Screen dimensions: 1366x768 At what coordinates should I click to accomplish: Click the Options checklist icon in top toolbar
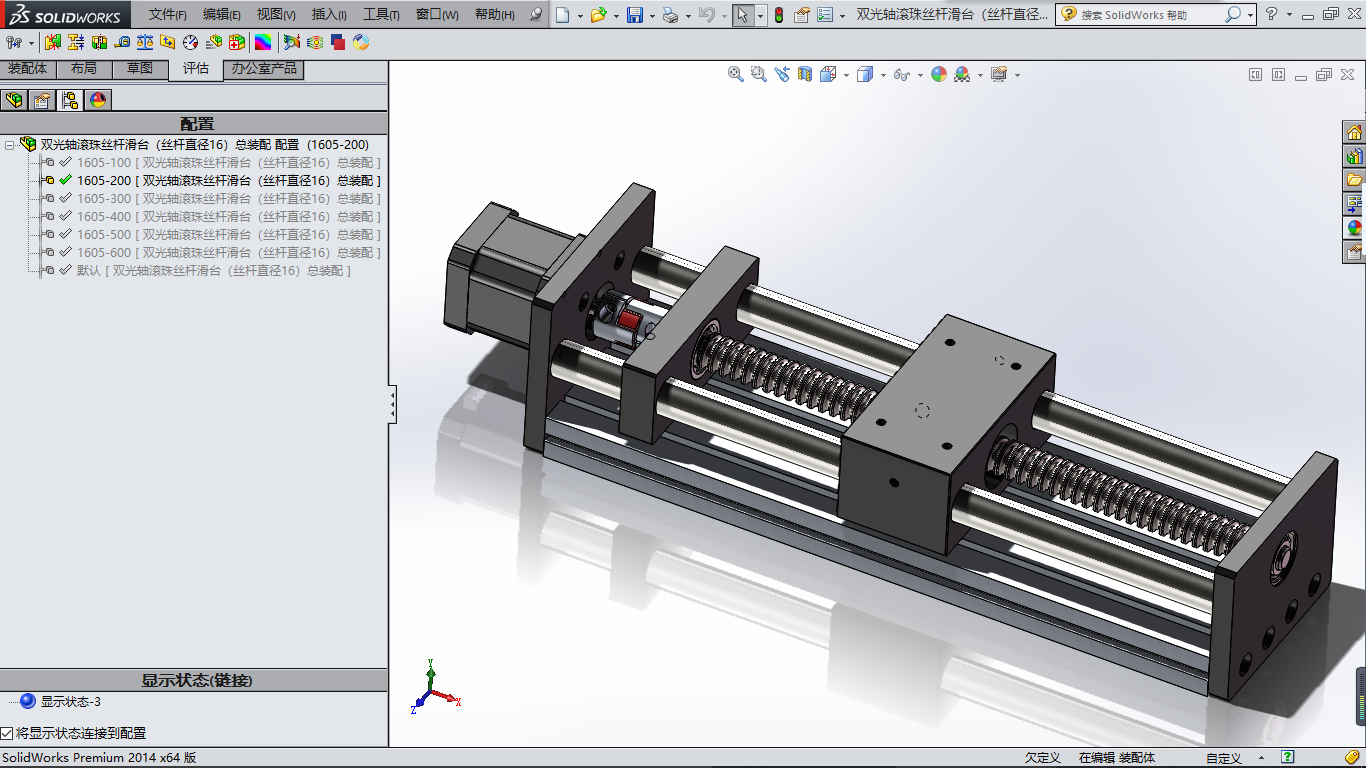(x=824, y=15)
